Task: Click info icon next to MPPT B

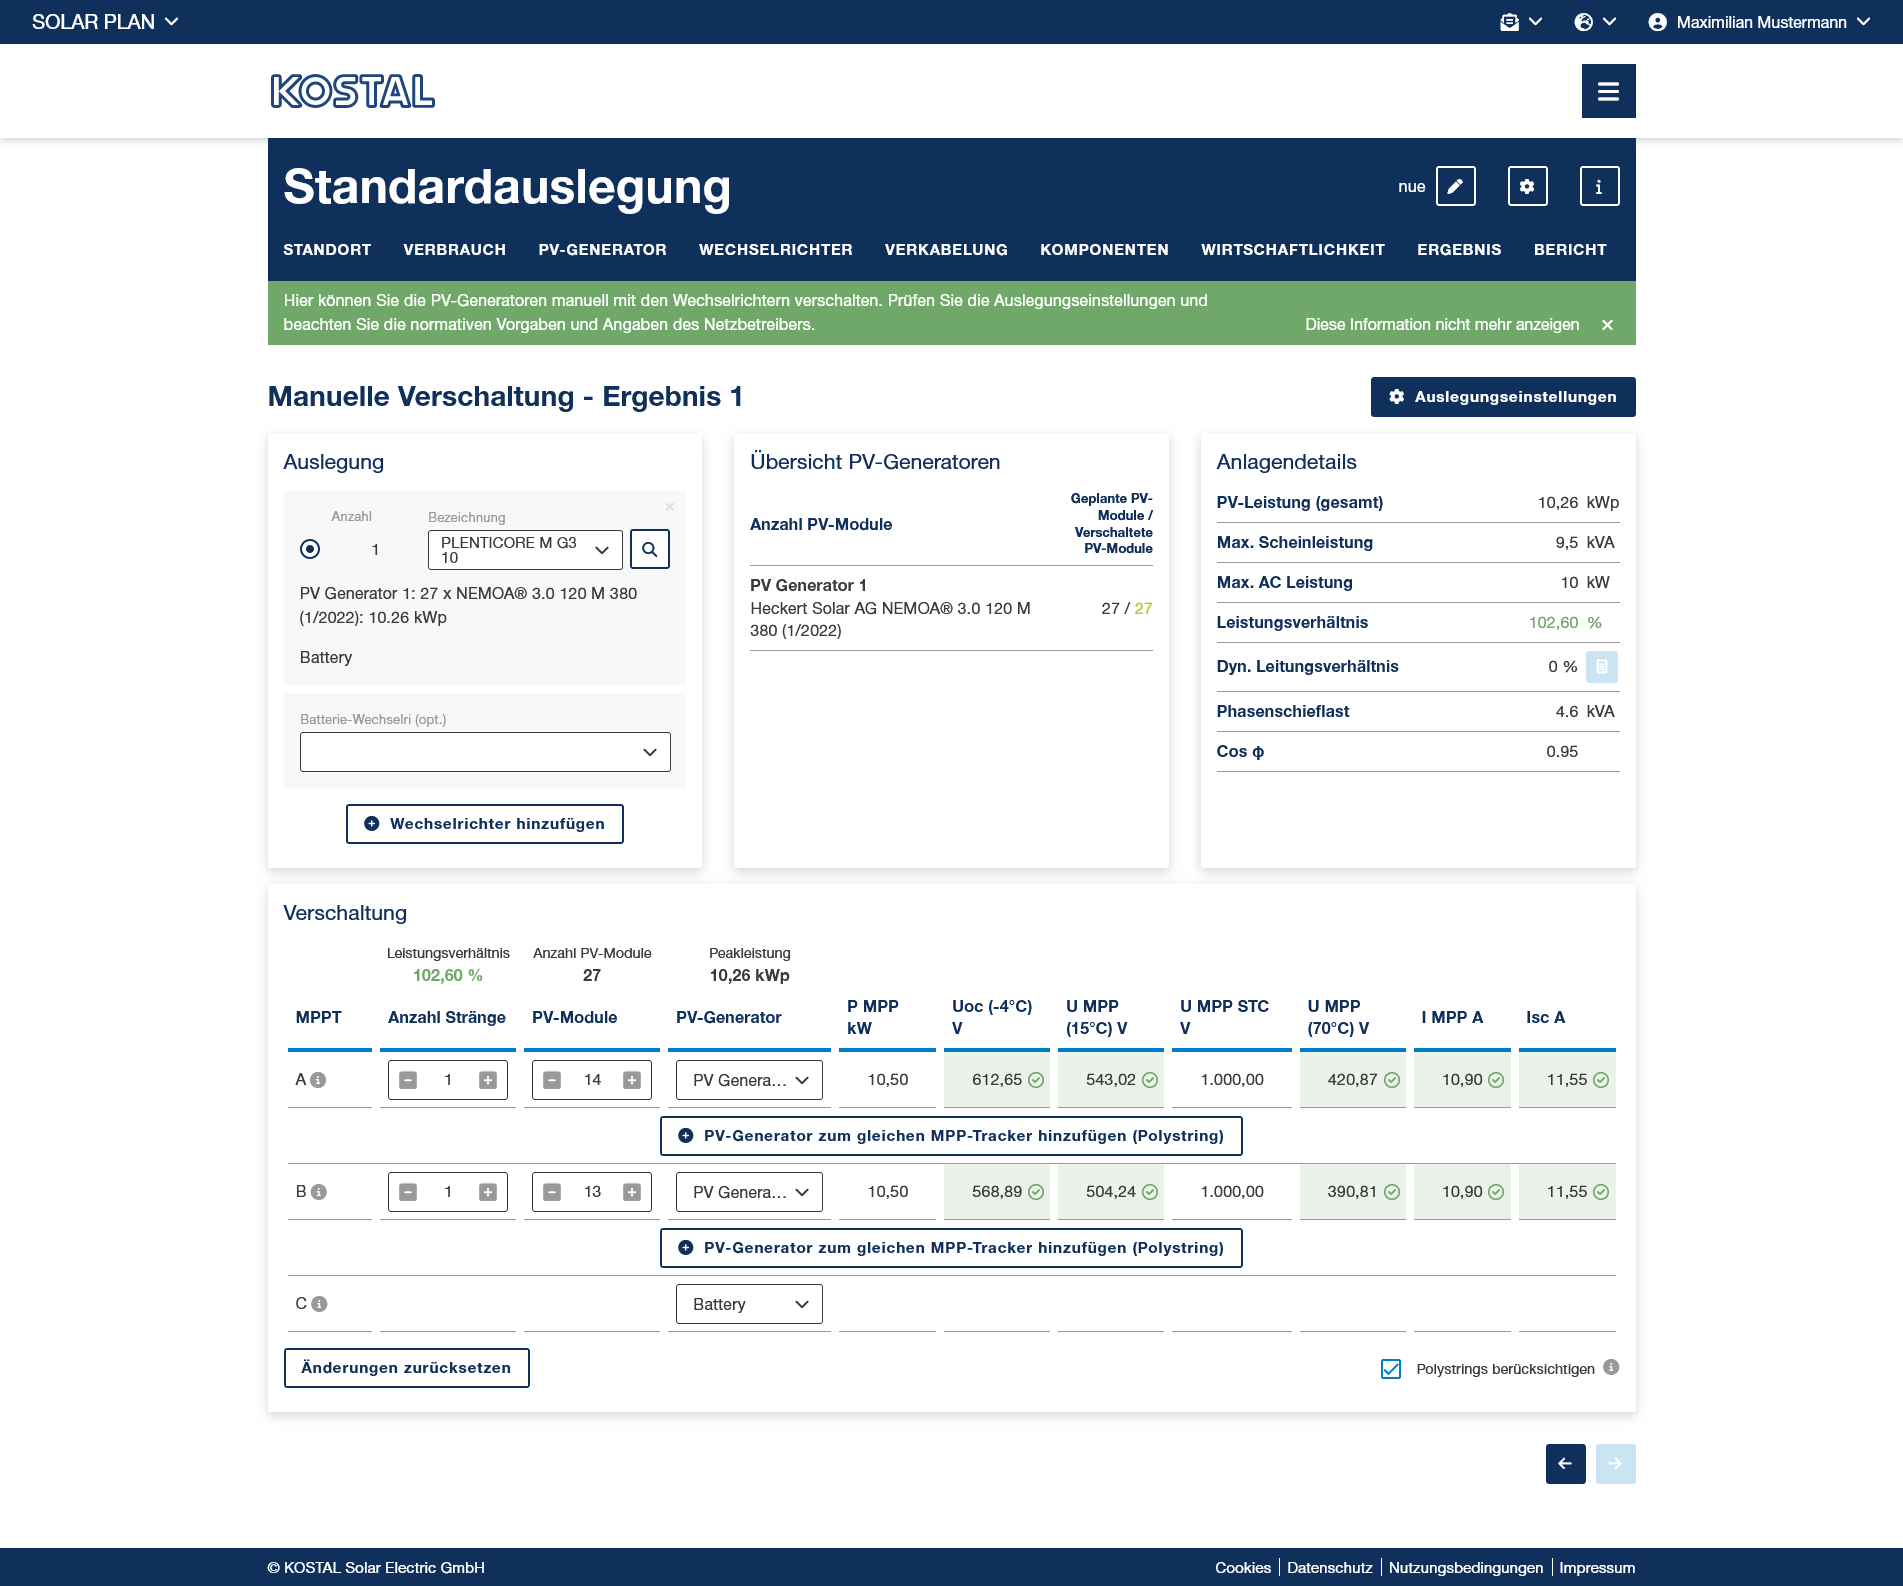Action: coord(318,1192)
